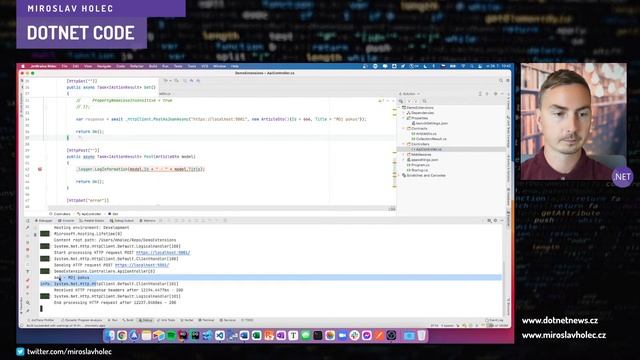The width and height of the screenshot is (640, 360).
Task: Open the NuGet tool window
Action: tap(187, 320)
